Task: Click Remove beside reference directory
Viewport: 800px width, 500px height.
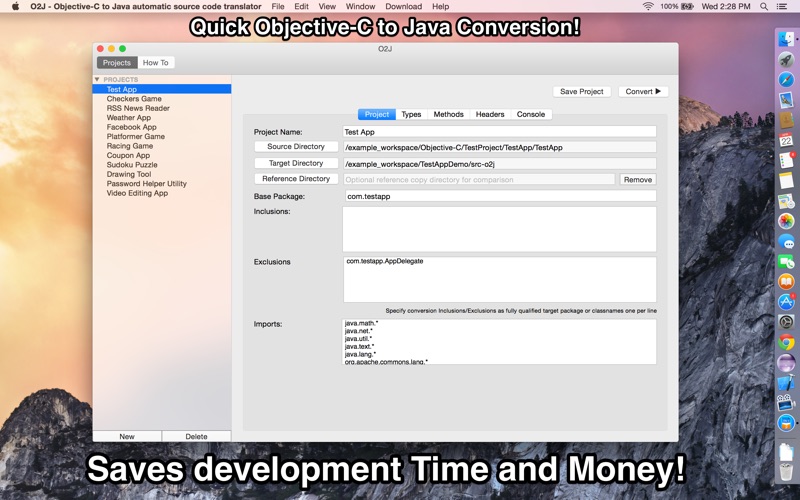Action: pos(638,180)
